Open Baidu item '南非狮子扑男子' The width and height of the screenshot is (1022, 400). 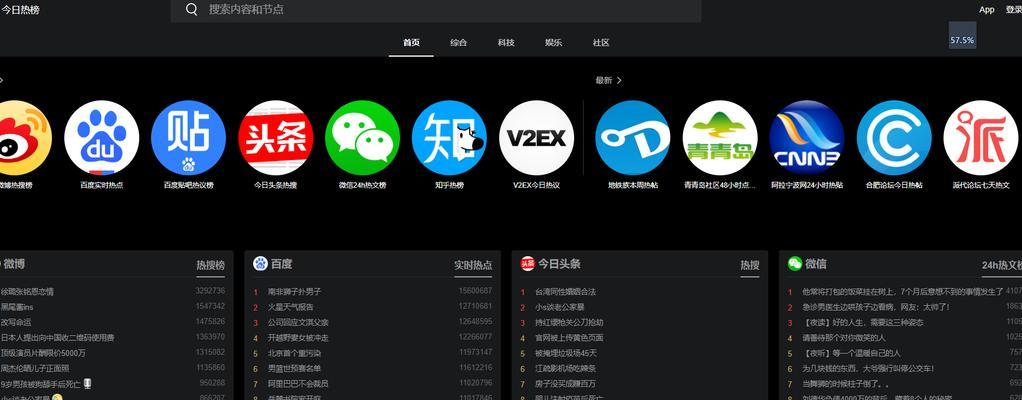(294, 291)
